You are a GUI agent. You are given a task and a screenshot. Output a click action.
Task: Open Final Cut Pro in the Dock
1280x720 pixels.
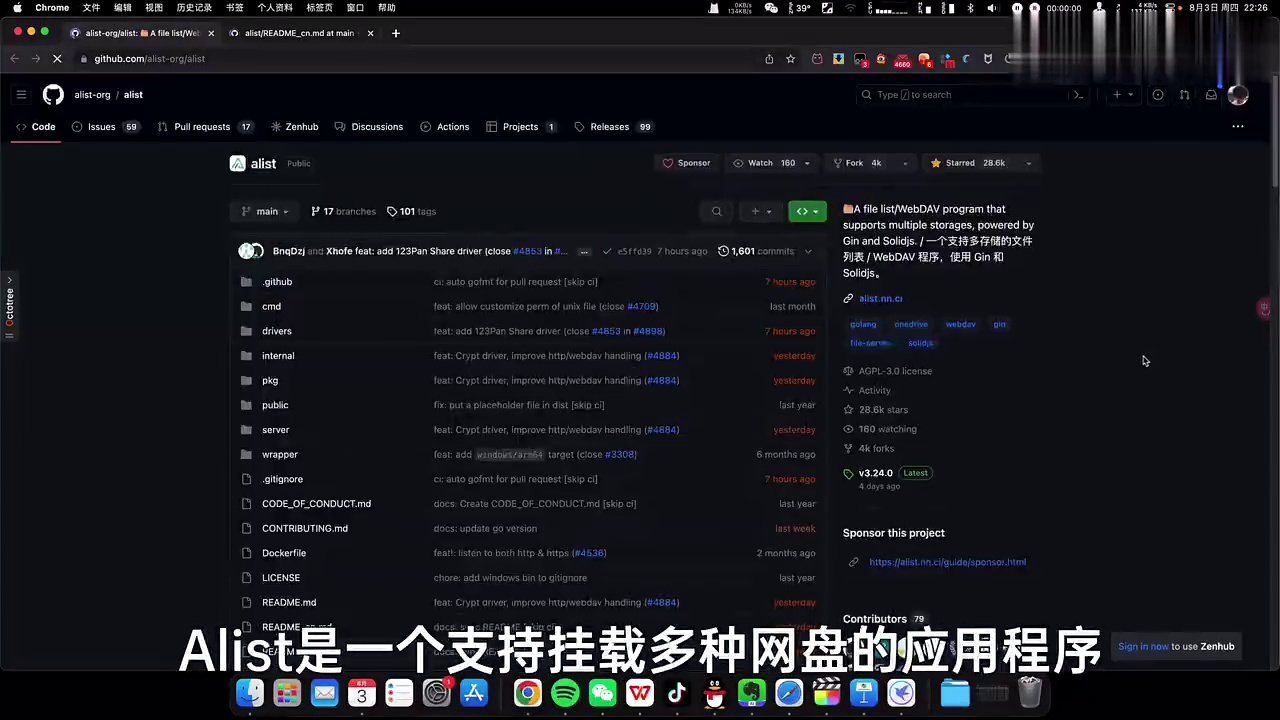pyautogui.click(x=826, y=692)
